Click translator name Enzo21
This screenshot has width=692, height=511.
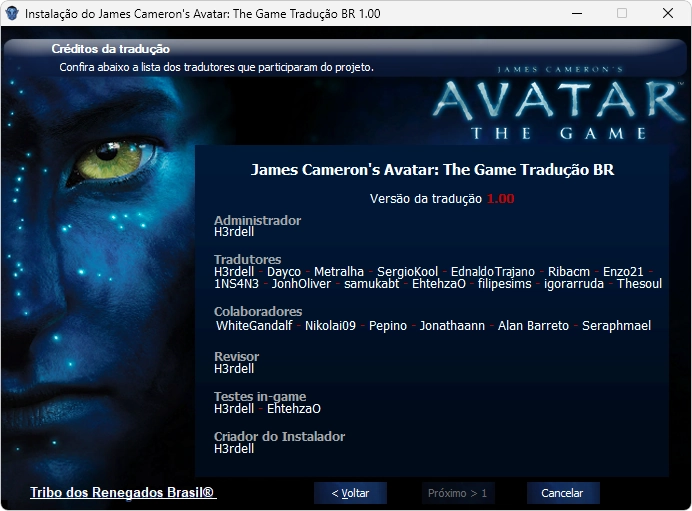coord(623,271)
